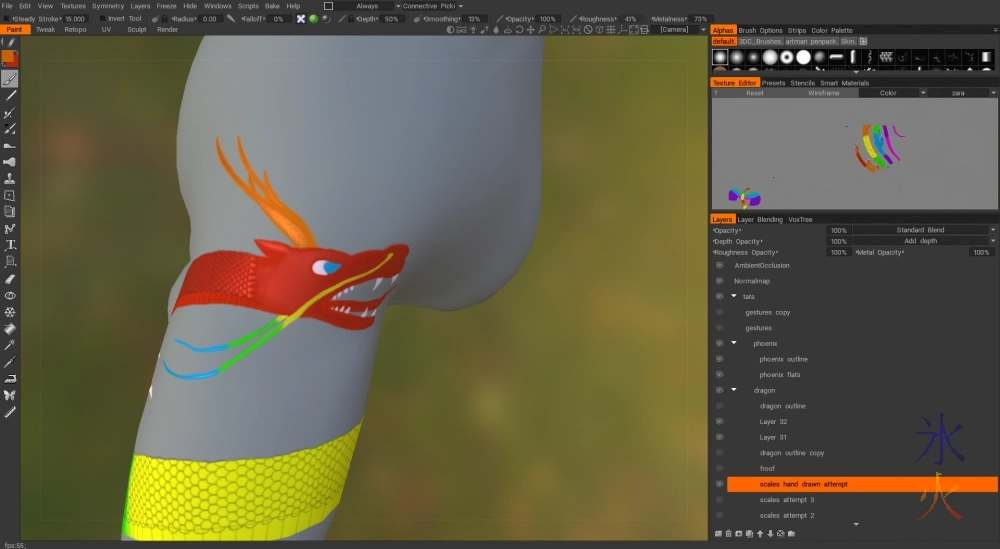Open the Textures menu
This screenshot has height=549, width=1000.
point(73,6)
